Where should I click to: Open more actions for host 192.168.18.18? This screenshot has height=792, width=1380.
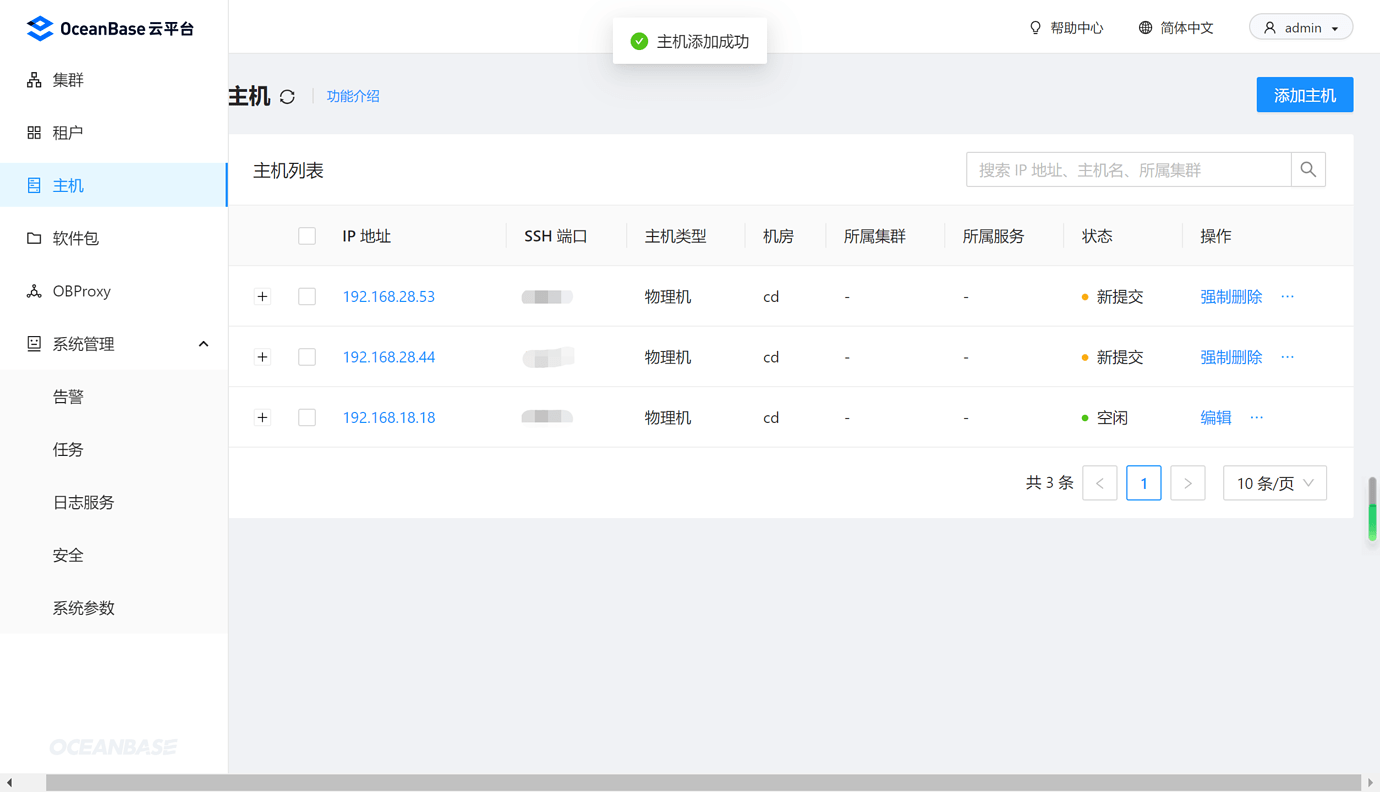[x=1255, y=418]
